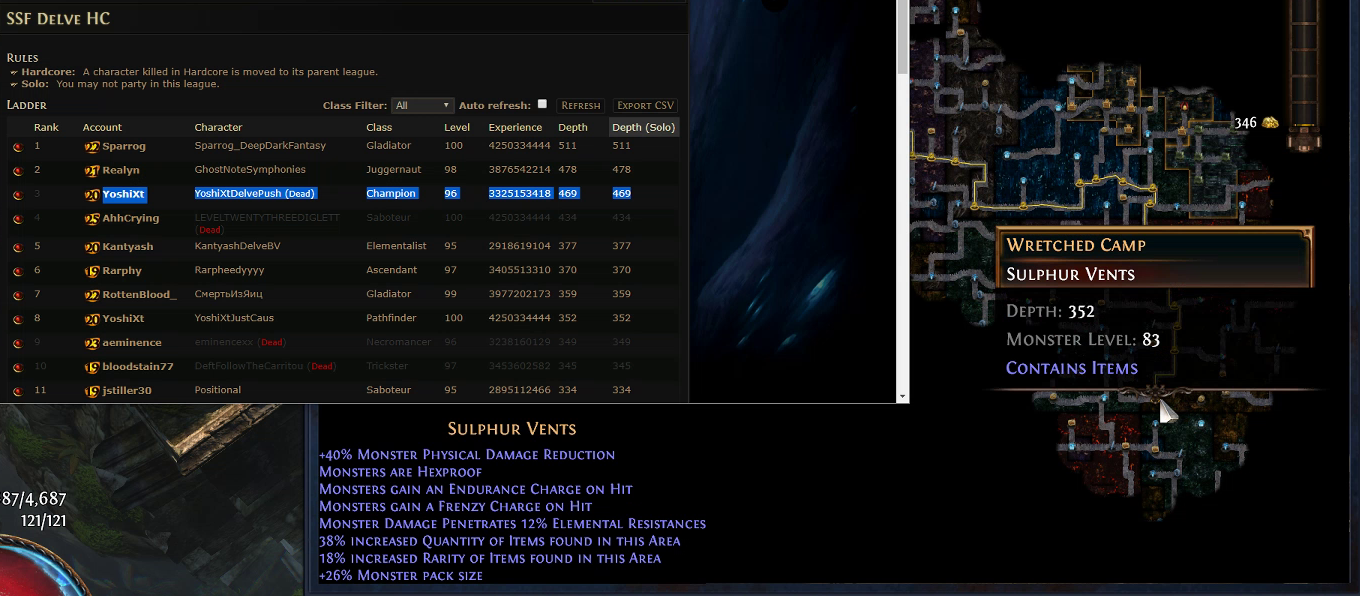The width and height of the screenshot is (1360, 596).
Task: Enable the Auto refresh checkbox
Action: point(542,104)
